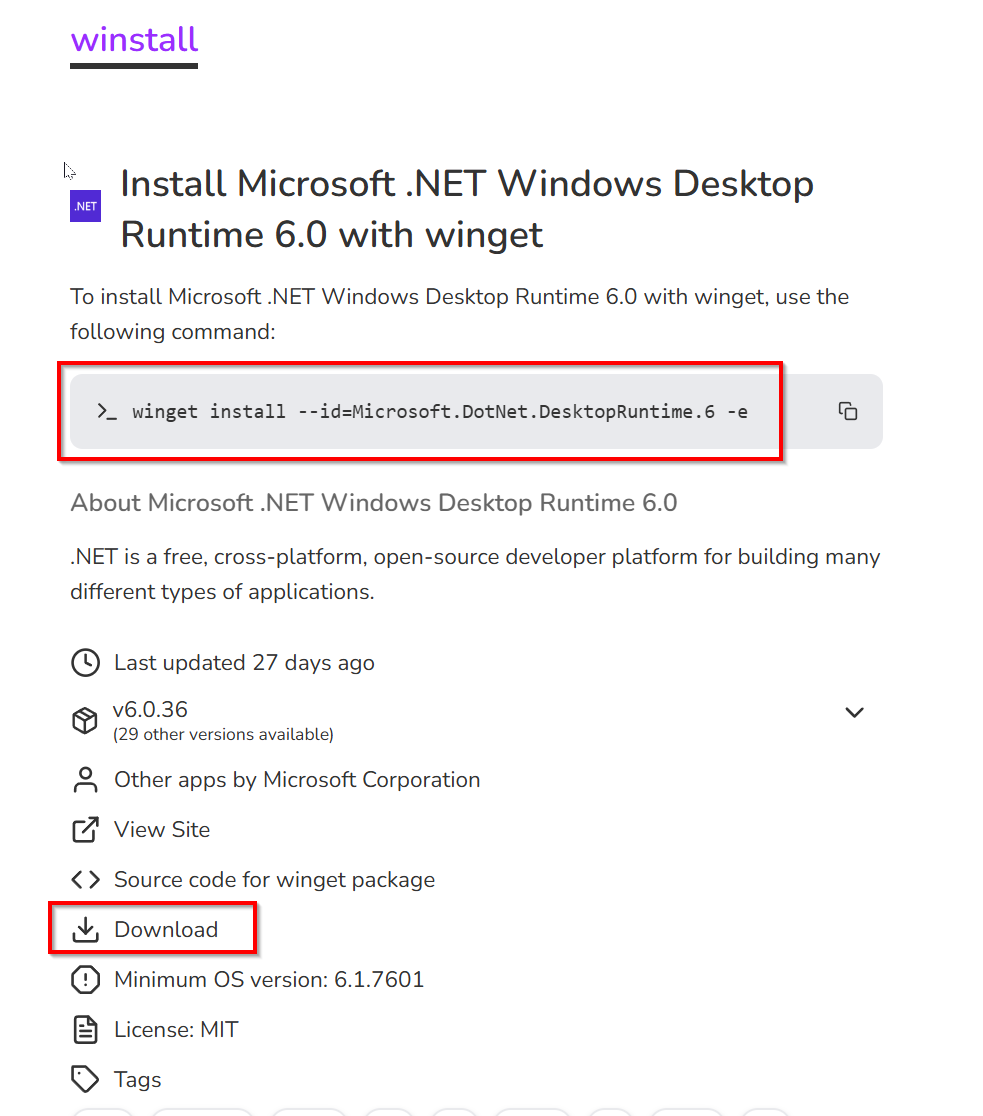The image size is (983, 1116).
Task: Click the package box icon beside v6.0.36
Action: [85, 720]
